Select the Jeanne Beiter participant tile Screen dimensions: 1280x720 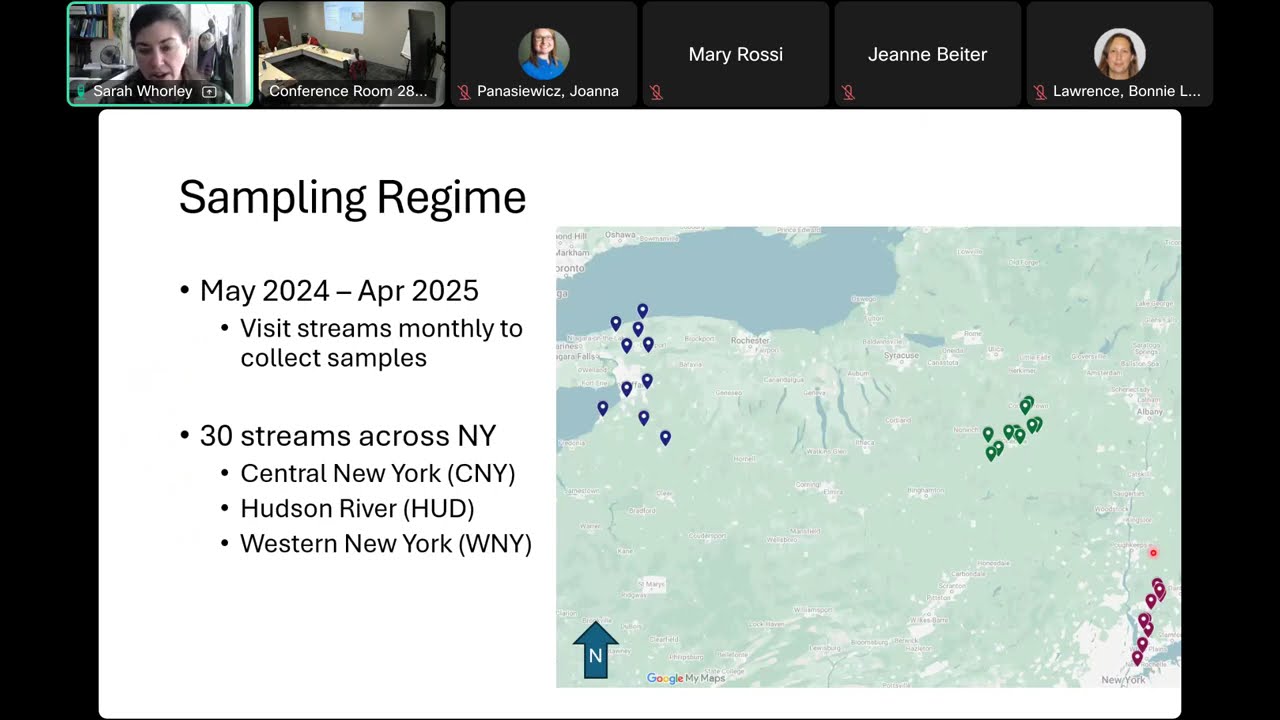928,54
